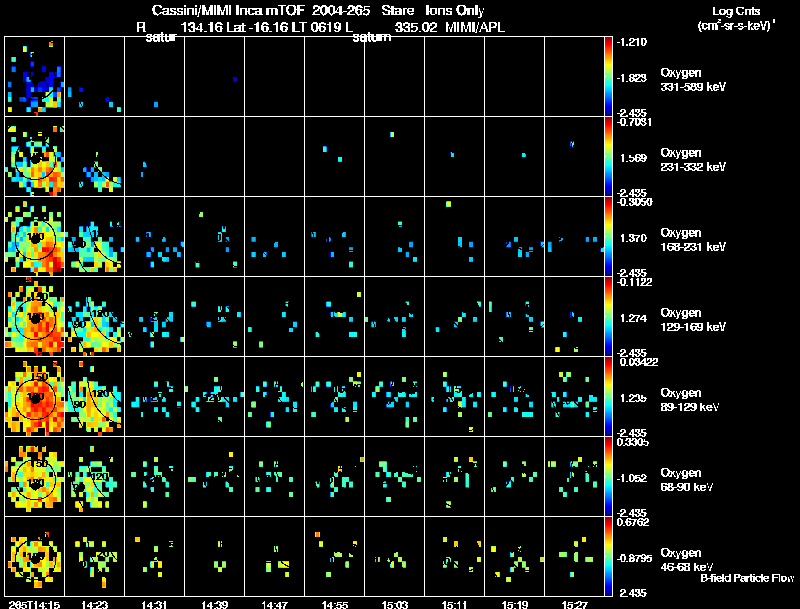Open the 68-90 keV image panel at 265T14:15
The height and width of the screenshot is (609, 800).
tap(35, 477)
